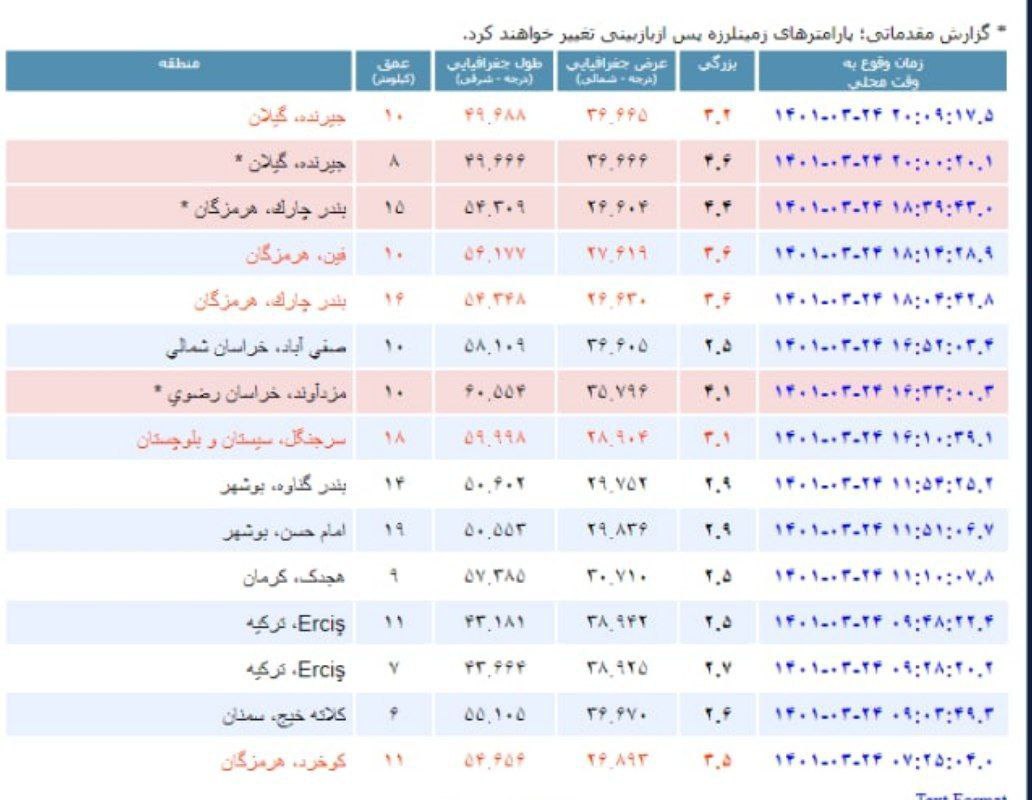
Task: Click the magnitude value ۲.۷
Action: tap(717, 669)
